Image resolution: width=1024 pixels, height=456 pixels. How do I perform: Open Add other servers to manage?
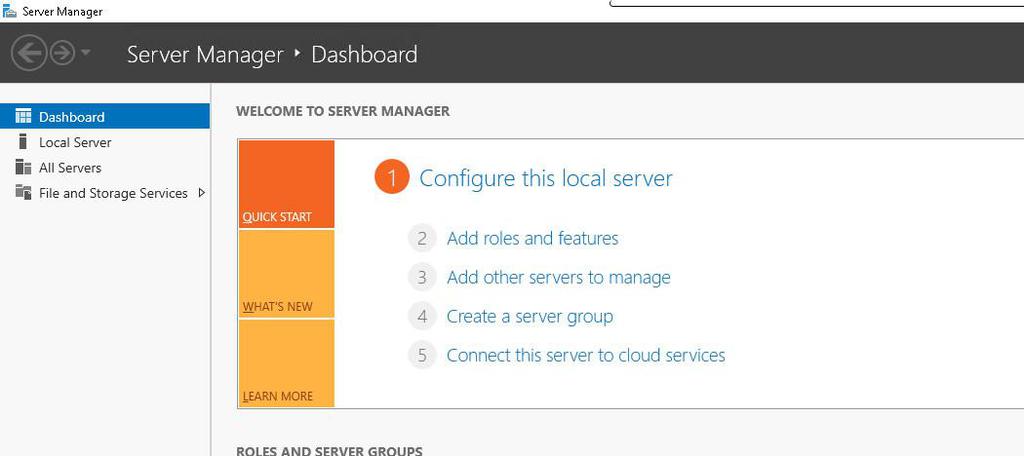pyautogui.click(x=558, y=277)
